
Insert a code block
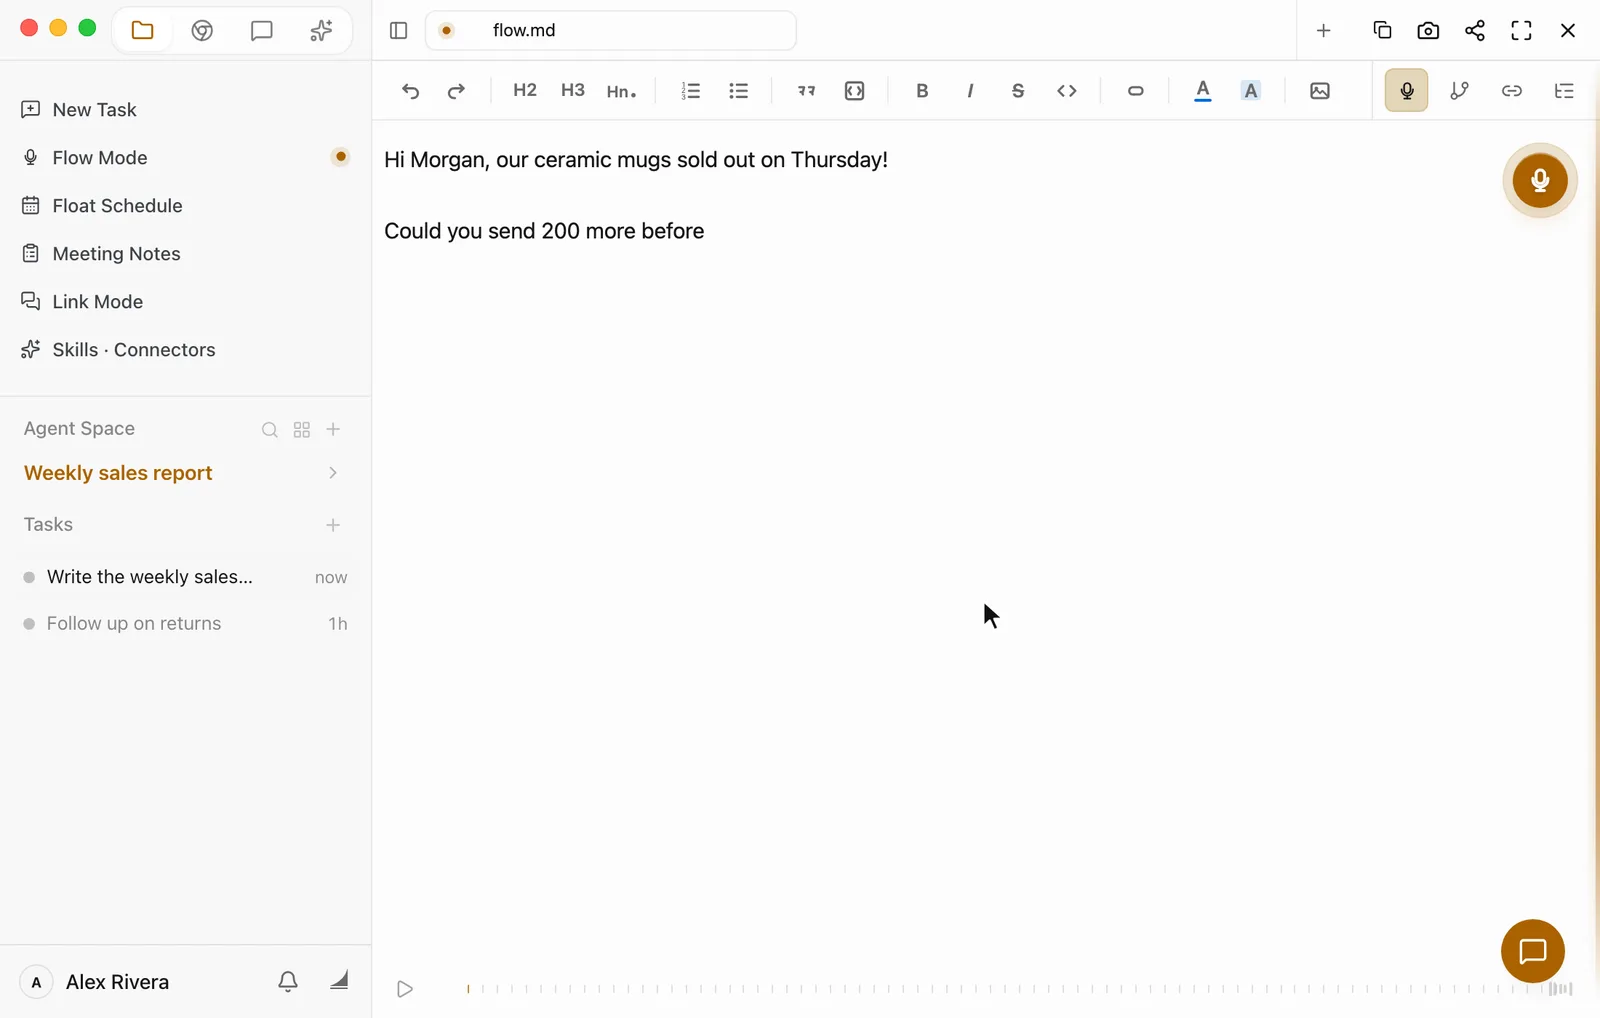855,91
